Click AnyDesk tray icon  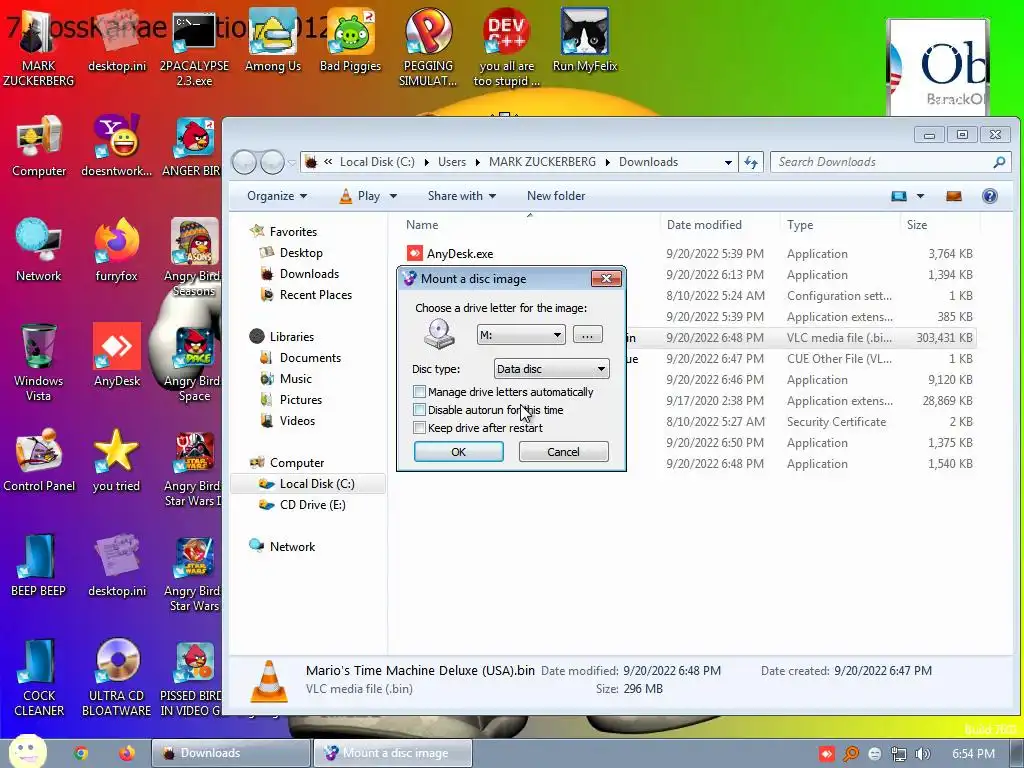point(827,754)
